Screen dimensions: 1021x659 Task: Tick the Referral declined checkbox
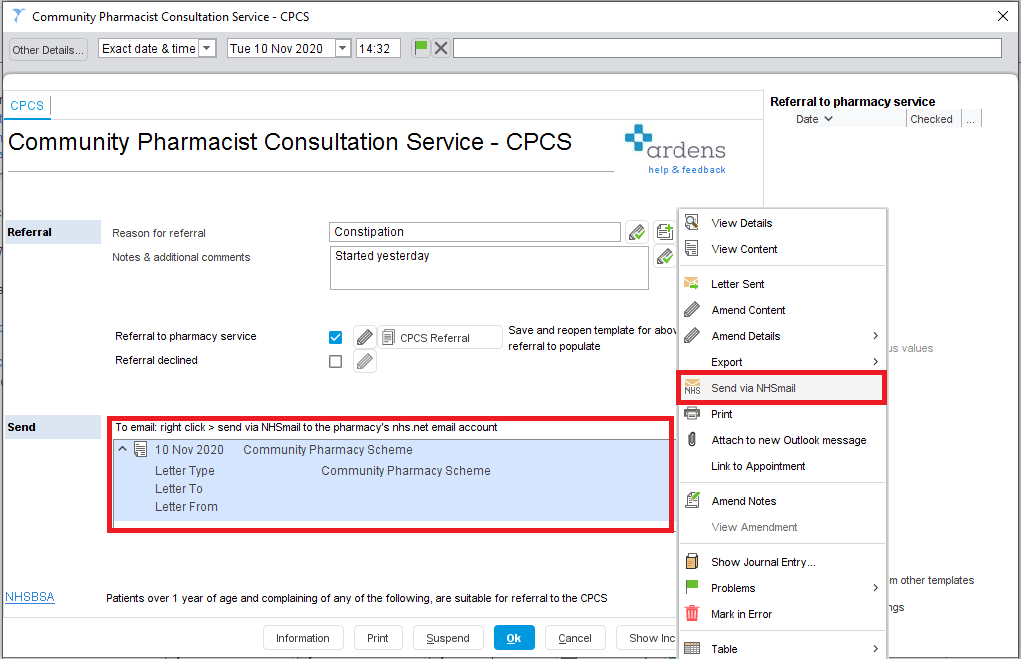[x=335, y=361]
